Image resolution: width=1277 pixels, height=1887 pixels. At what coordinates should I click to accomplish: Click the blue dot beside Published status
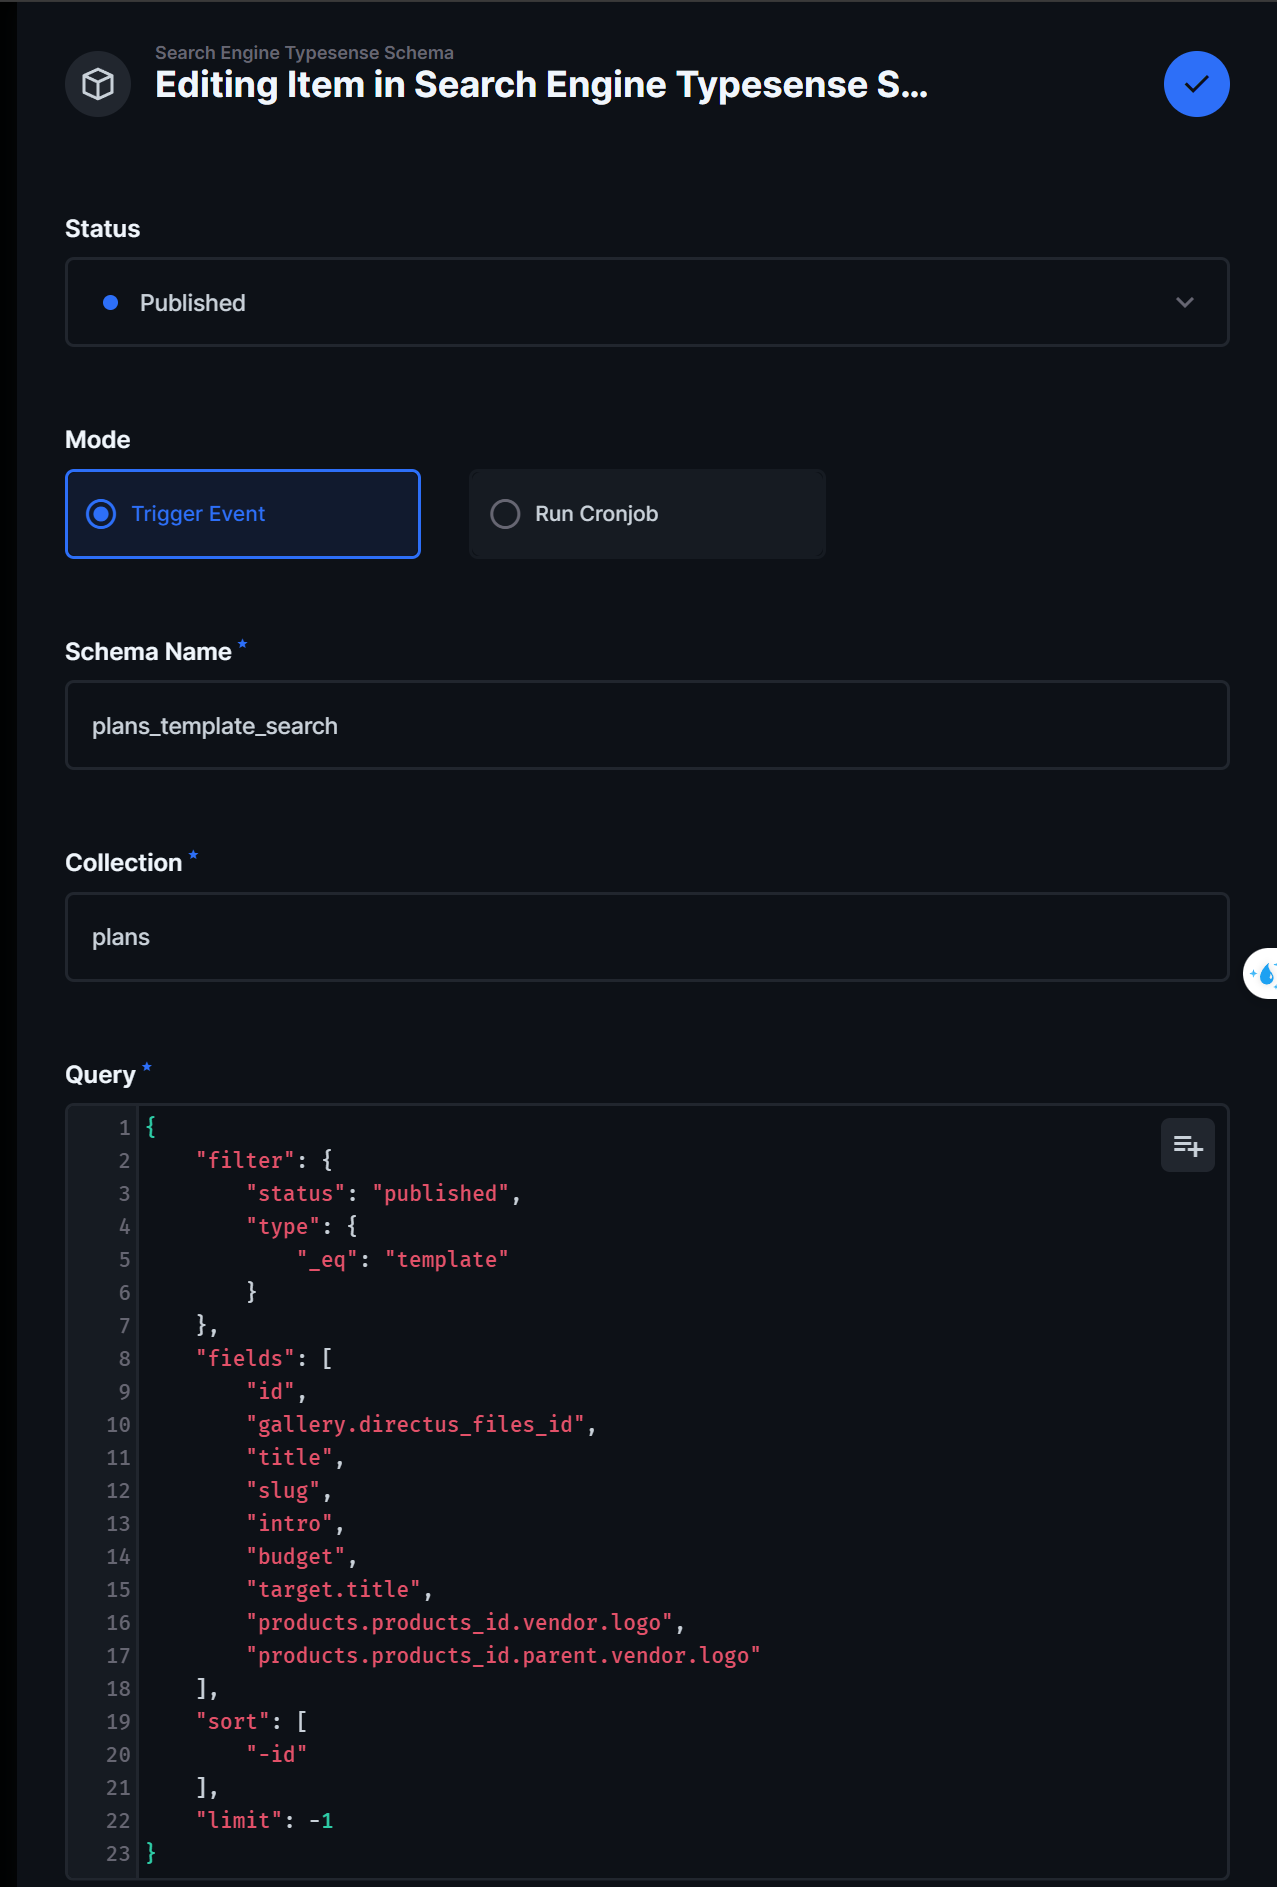coord(111,303)
